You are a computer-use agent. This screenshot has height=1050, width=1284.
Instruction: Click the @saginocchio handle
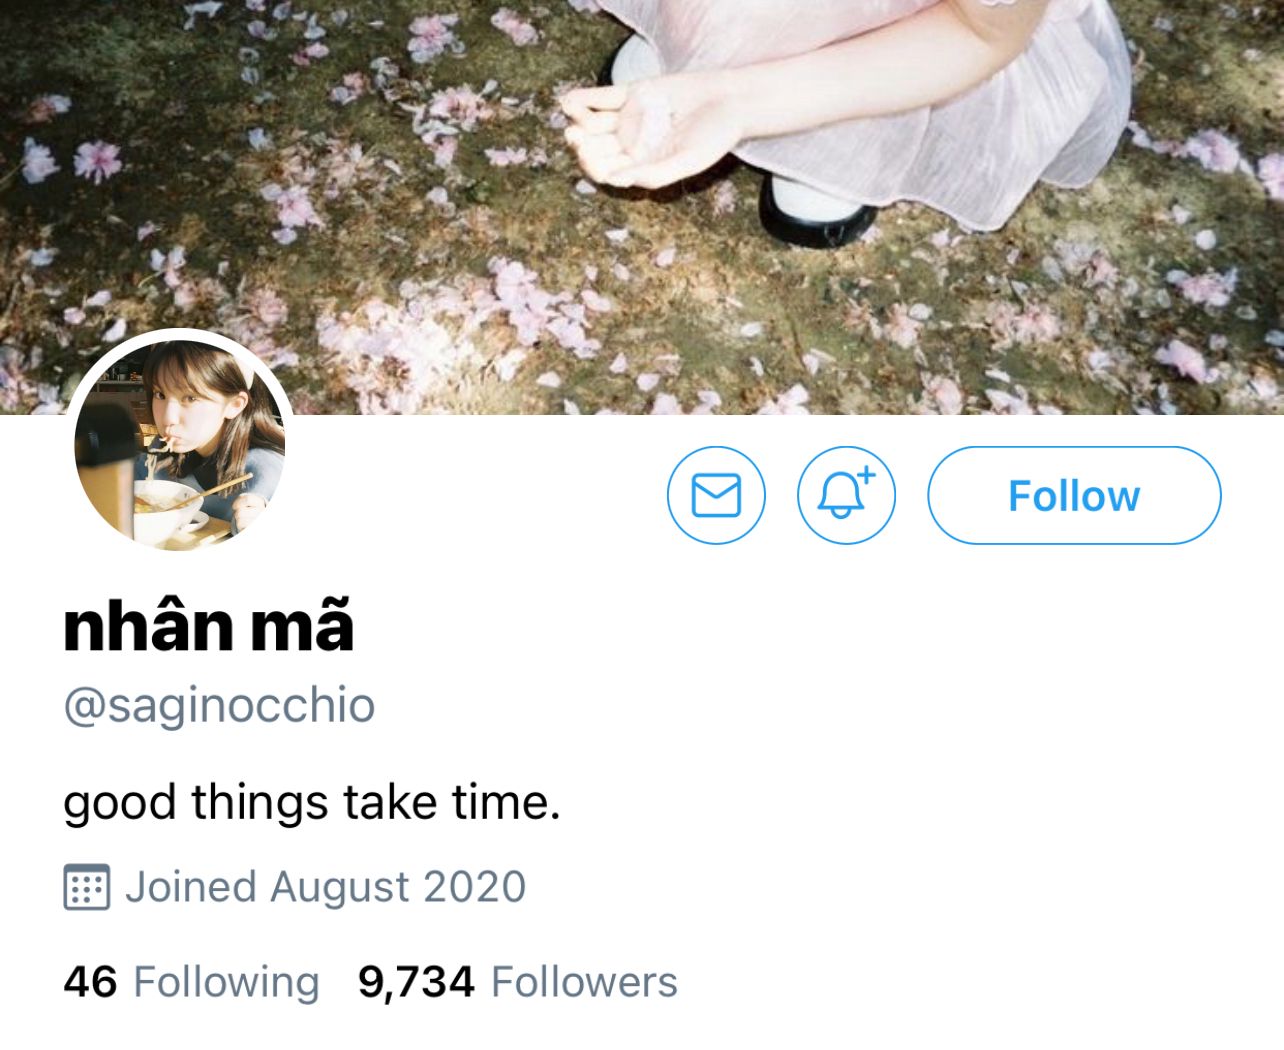(219, 705)
